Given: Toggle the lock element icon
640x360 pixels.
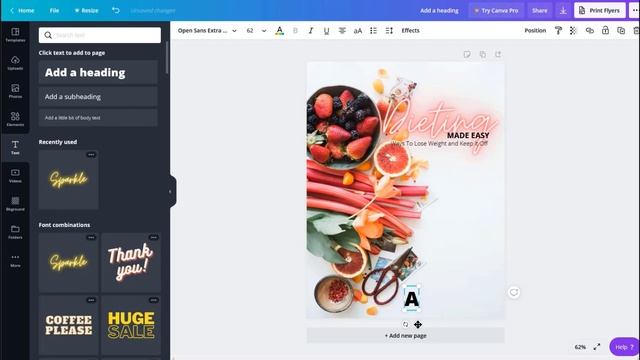Looking at the screenshot, I should tap(605, 31).
